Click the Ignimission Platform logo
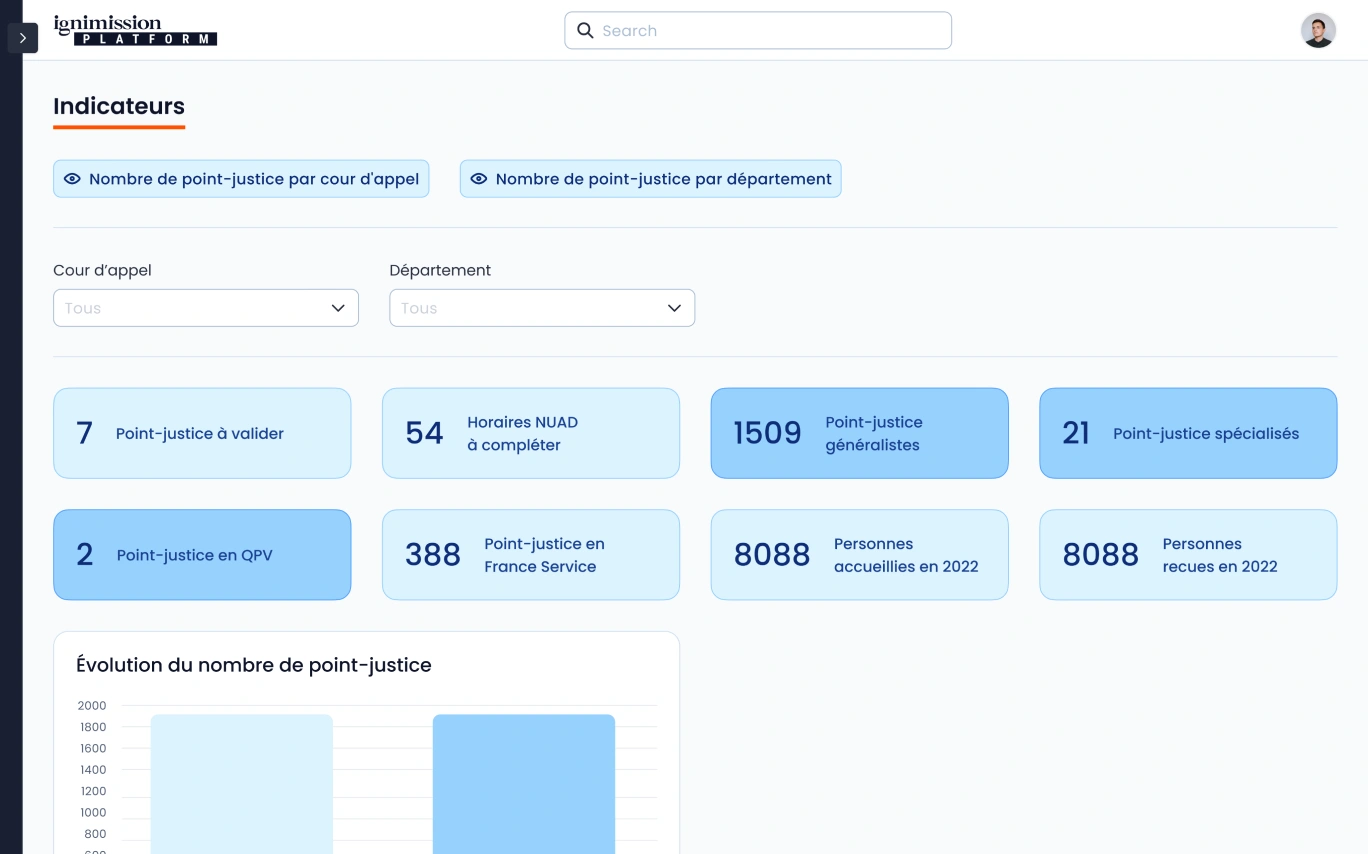The image size is (1368, 854). click(135, 30)
